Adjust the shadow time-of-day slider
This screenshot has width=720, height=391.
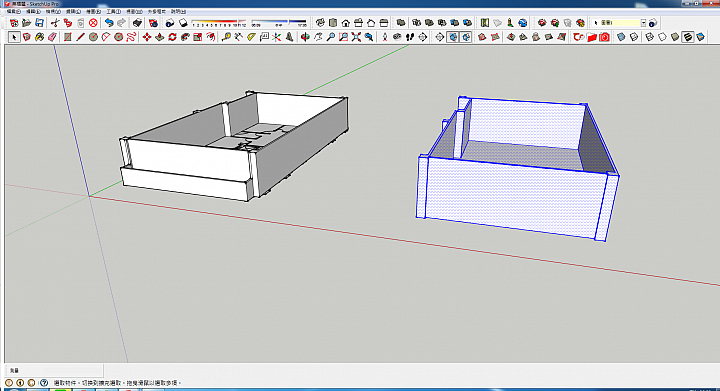click(279, 22)
